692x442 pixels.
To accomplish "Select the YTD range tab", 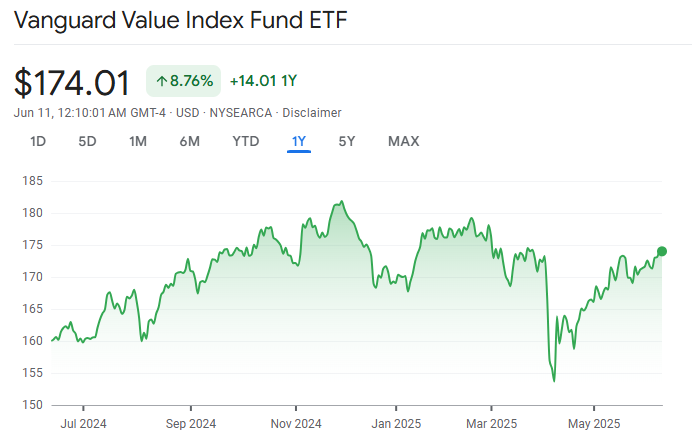I will pyautogui.click(x=245, y=141).
